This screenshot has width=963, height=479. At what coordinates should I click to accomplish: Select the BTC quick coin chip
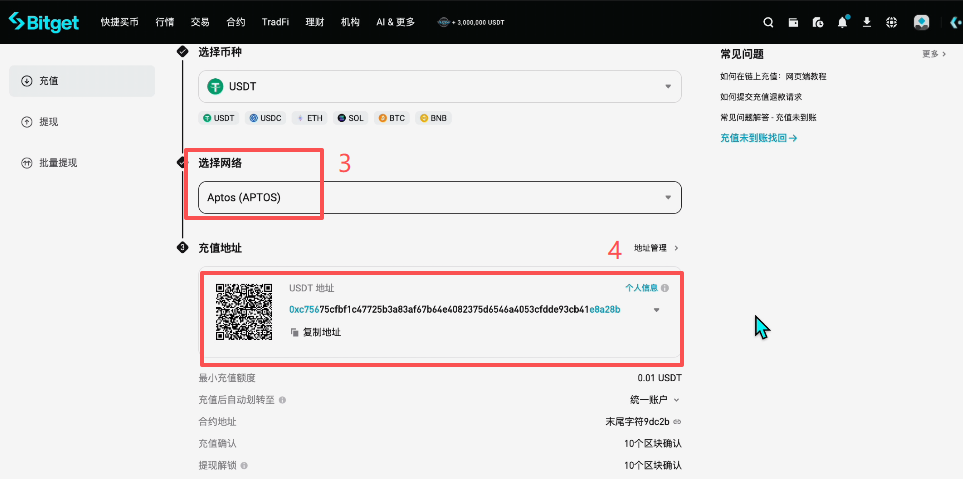point(391,118)
